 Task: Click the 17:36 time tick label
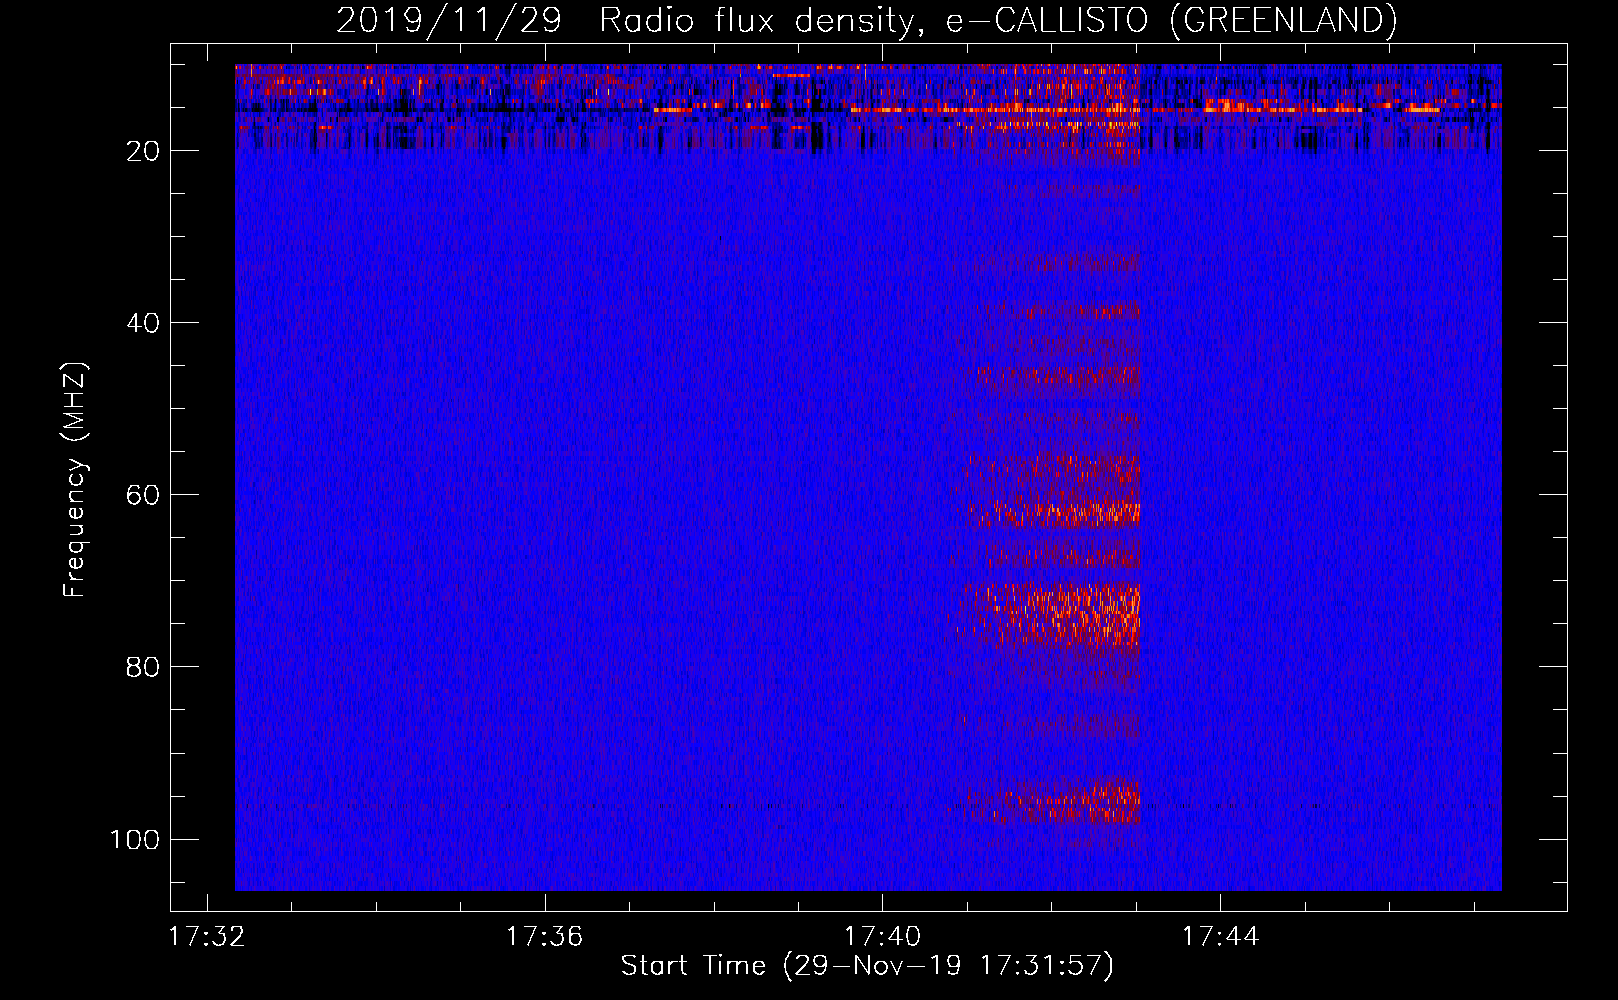545,937
